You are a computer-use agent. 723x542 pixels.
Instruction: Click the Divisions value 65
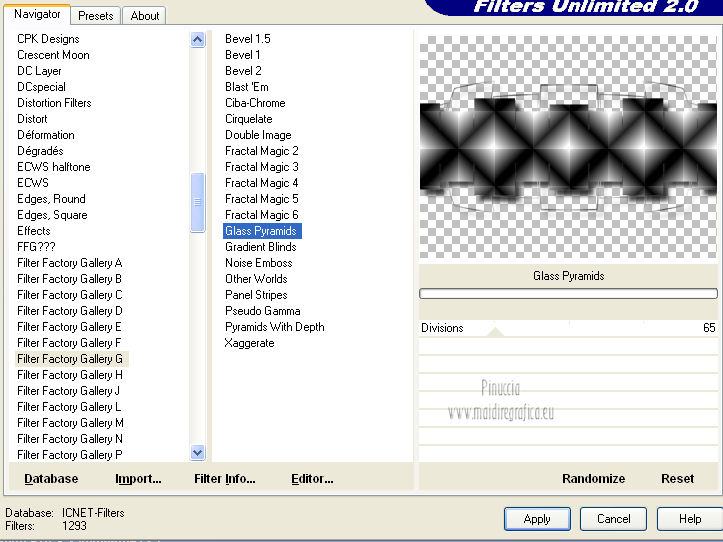click(x=709, y=328)
